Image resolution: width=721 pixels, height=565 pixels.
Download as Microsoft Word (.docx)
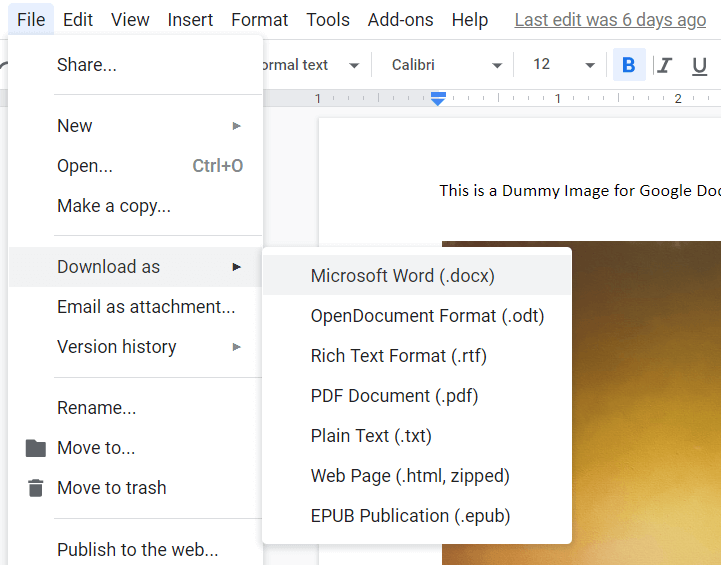pyautogui.click(x=403, y=276)
